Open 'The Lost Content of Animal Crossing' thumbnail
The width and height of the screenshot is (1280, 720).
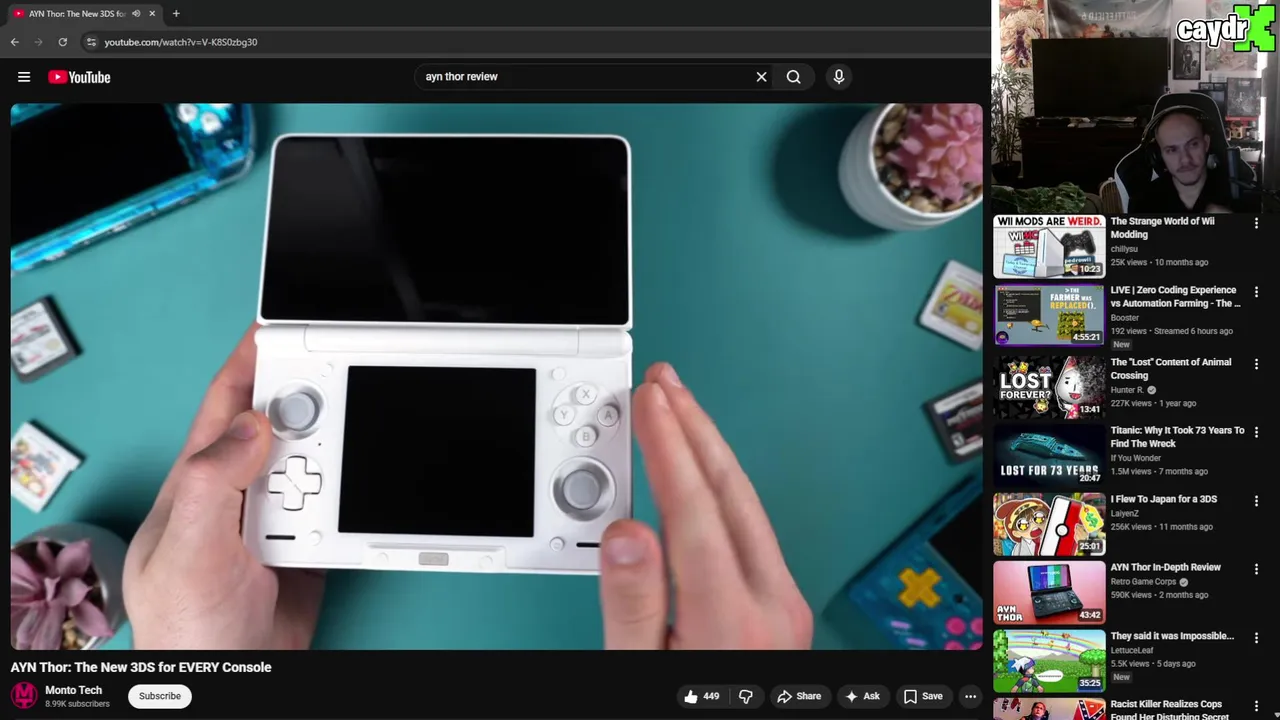point(1049,386)
